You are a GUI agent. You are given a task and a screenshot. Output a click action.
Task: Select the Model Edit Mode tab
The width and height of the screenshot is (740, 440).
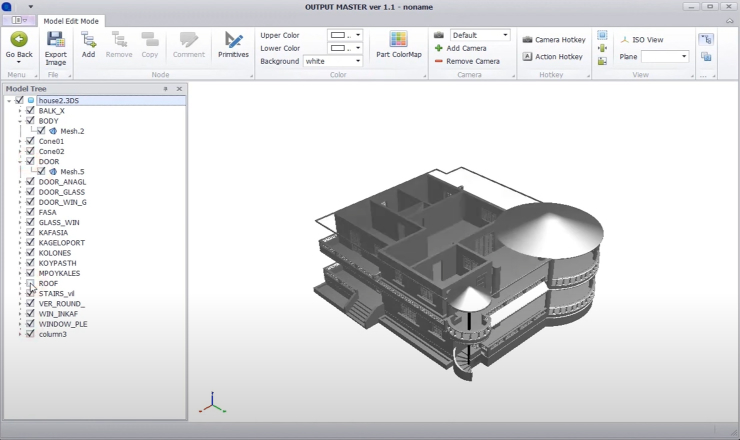click(70, 20)
